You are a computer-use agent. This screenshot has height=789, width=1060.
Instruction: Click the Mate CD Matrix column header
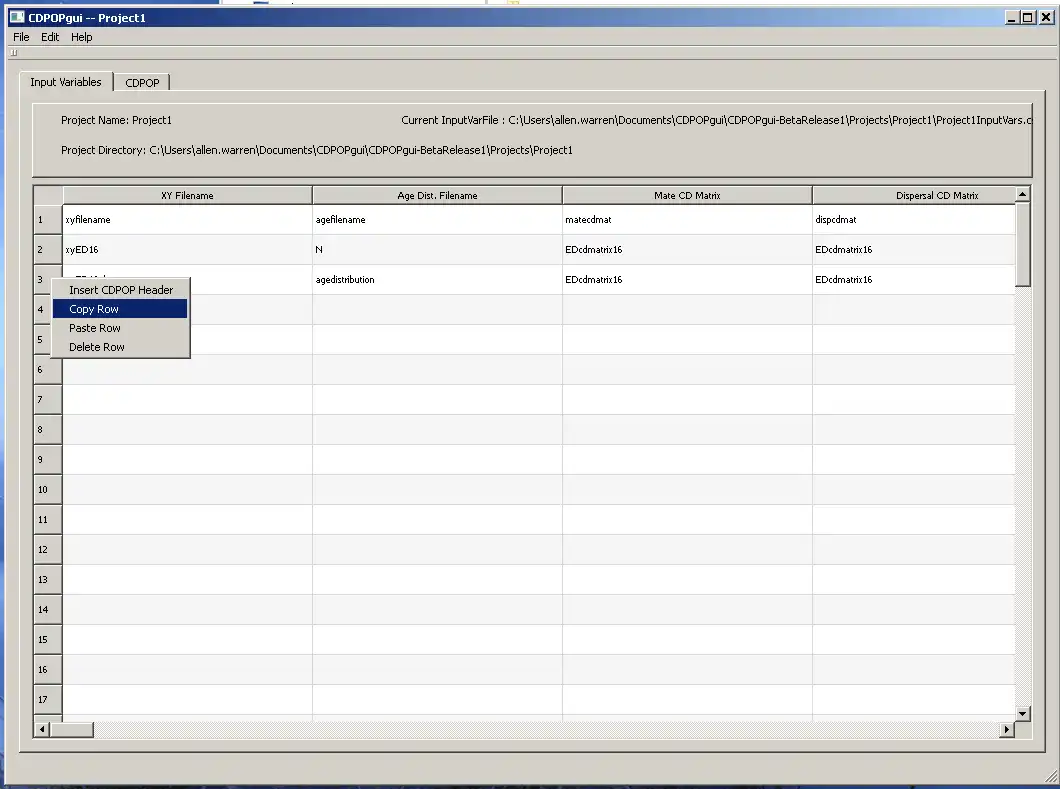(687, 195)
